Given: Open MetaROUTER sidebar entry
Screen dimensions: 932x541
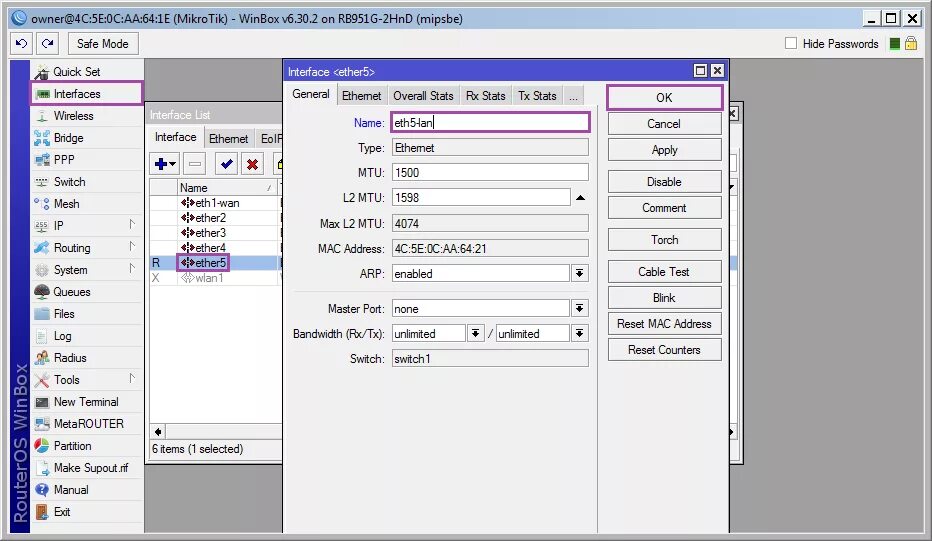Looking at the screenshot, I should click(87, 424).
